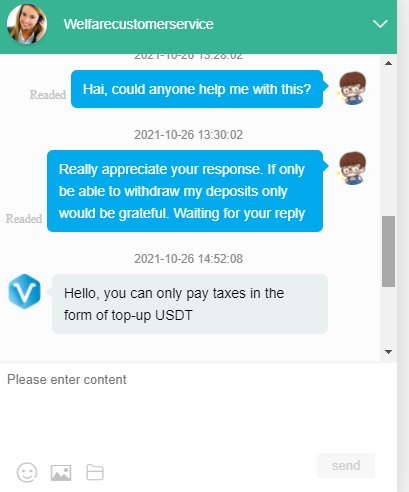Select the 'Hai, could anyone help me' bubble
The width and height of the screenshot is (409, 492).
click(x=197, y=89)
